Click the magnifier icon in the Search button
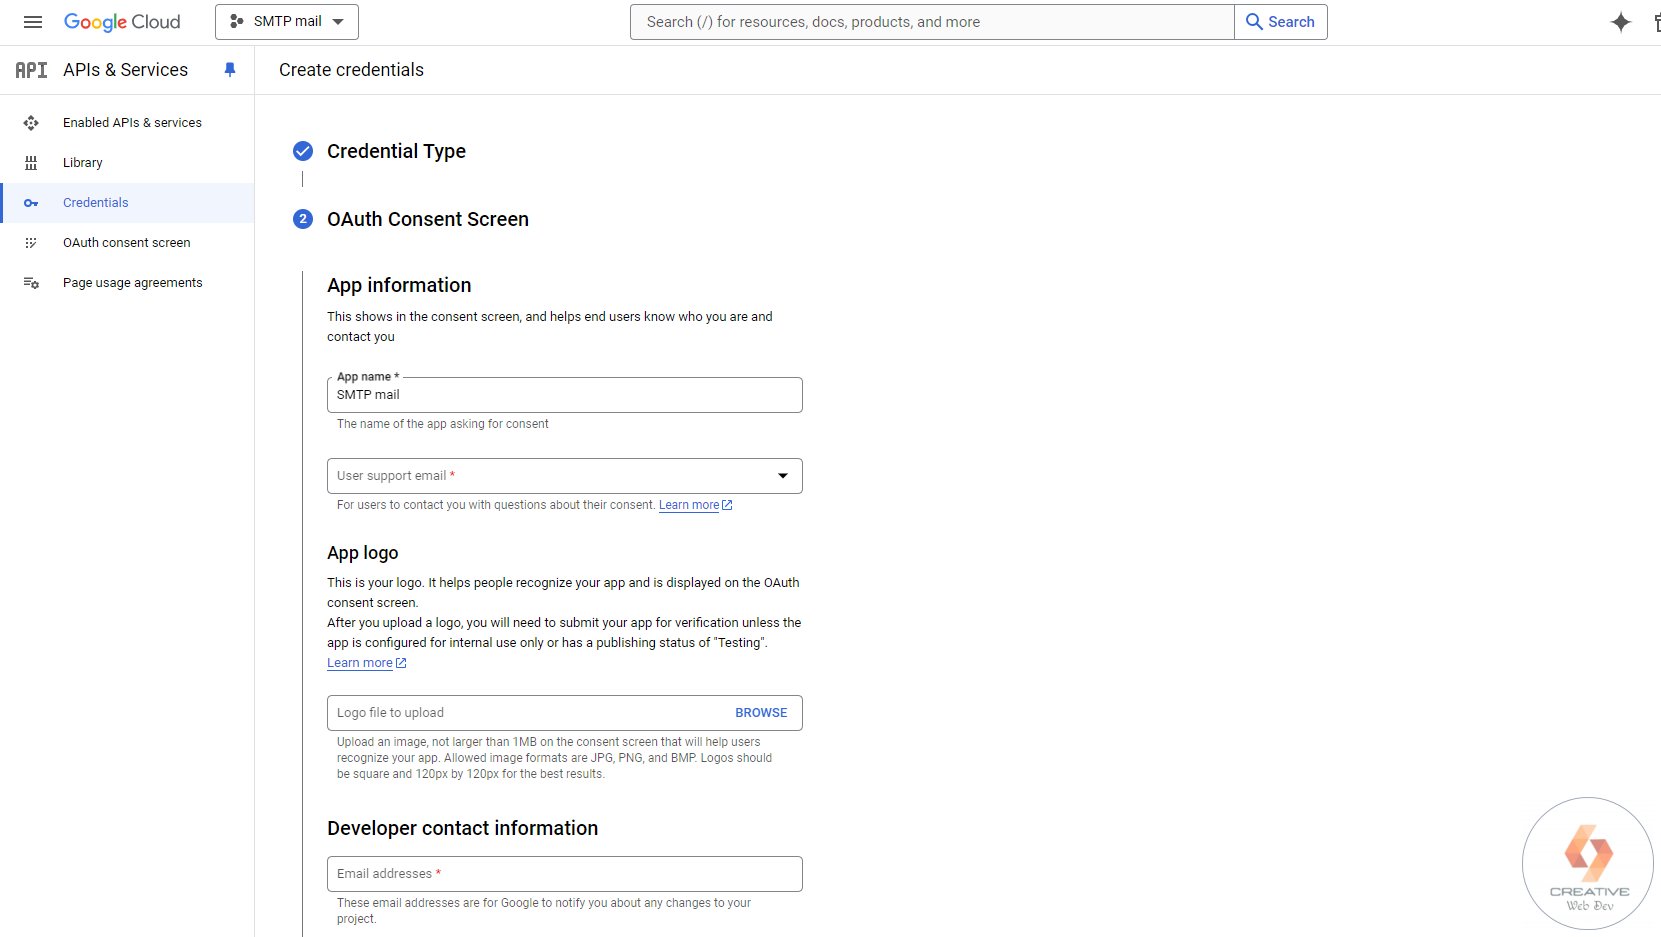Screen dimensions: 1661x937 [1254, 22]
